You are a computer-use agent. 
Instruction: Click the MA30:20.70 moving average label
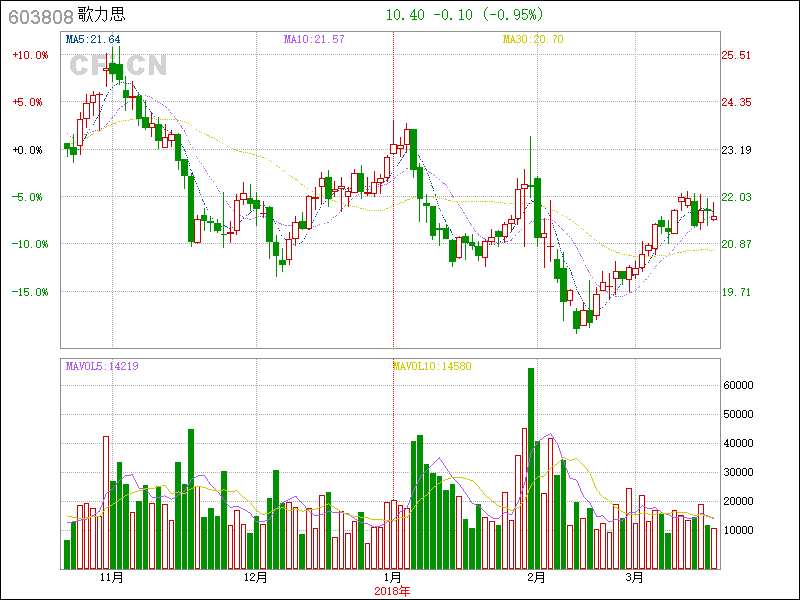[532, 40]
